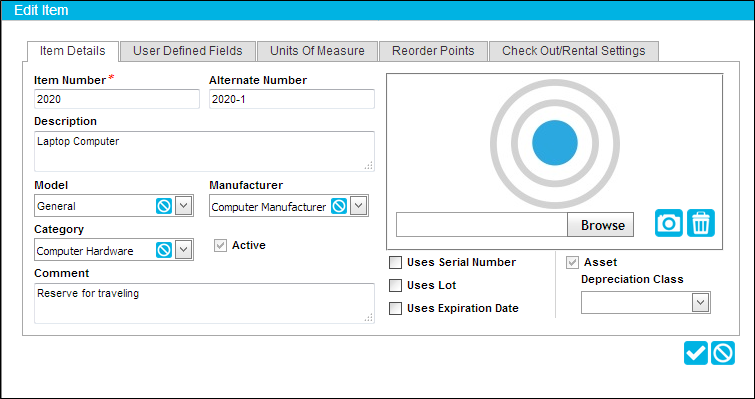Click the Description text area
This screenshot has width=755, height=399.
coord(204,152)
